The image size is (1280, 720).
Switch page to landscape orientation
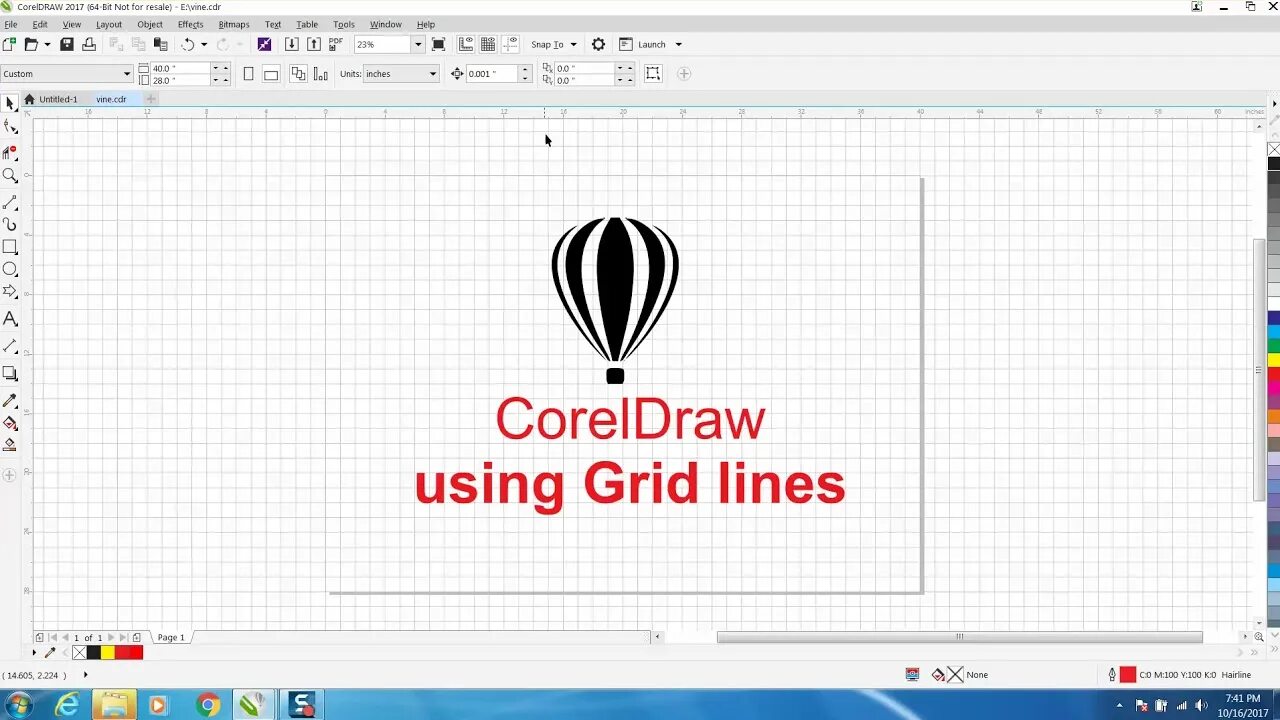point(271,74)
